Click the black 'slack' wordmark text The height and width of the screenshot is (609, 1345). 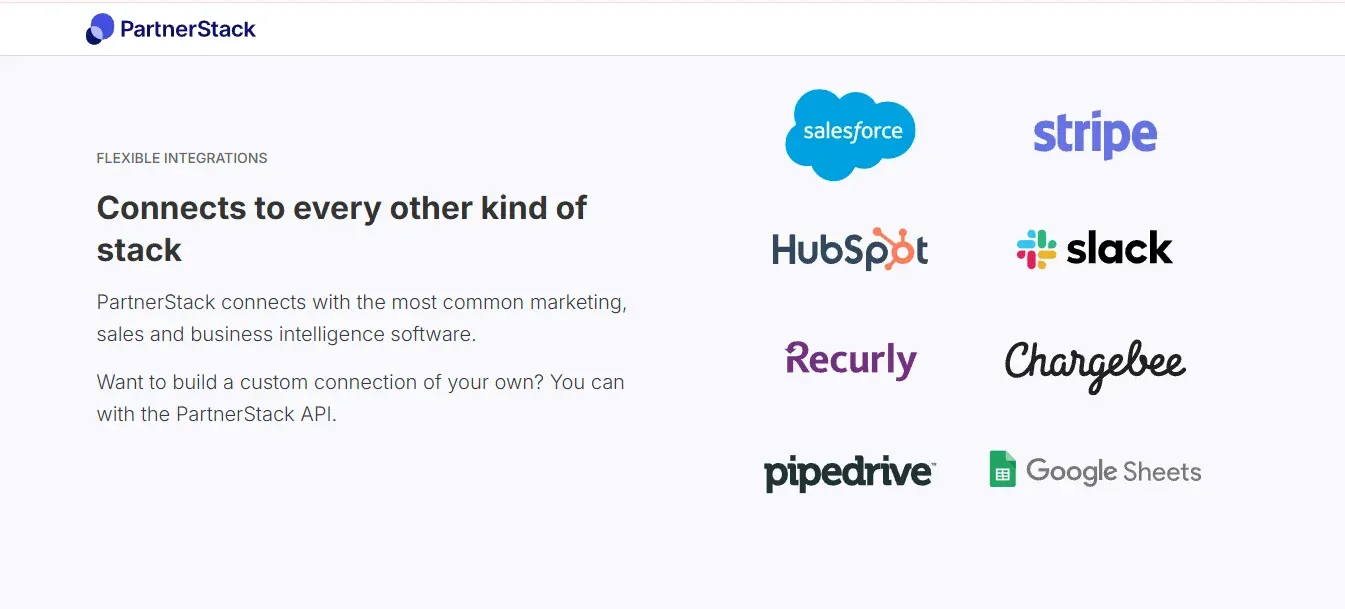click(1119, 248)
